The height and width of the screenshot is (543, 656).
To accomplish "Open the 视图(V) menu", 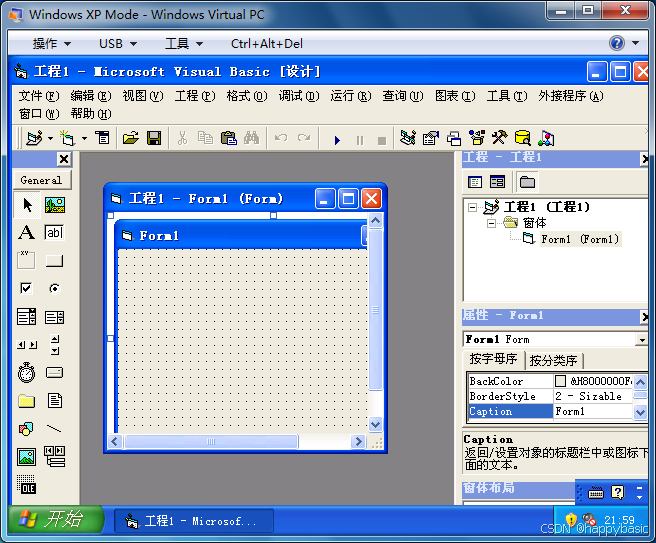I will click(143, 96).
